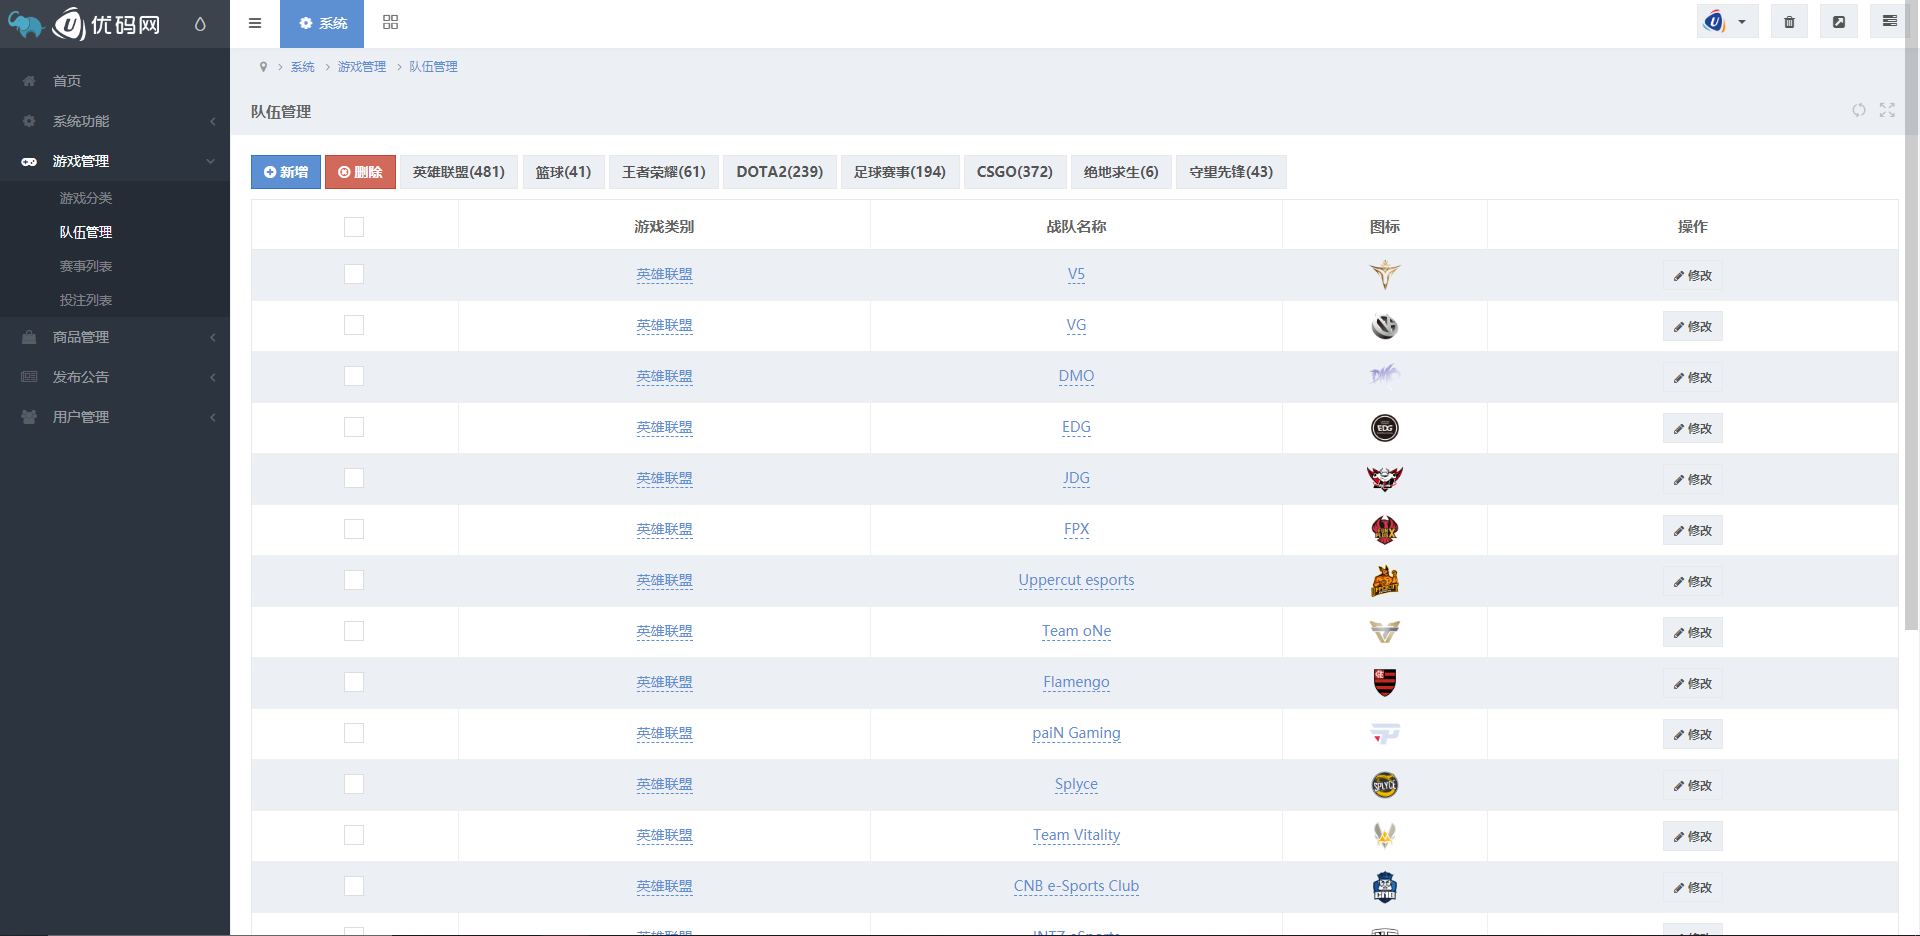Click 修改 for the V5 row
The width and height of the screenshot is (1920, 936).
pos(1693,275)
